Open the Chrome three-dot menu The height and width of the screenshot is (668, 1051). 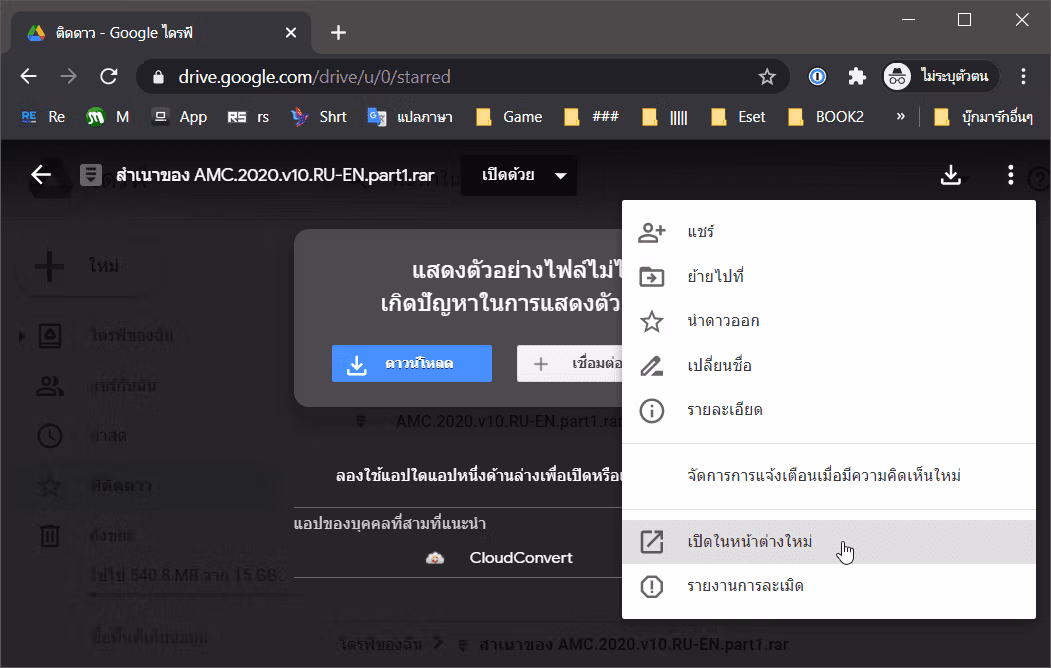1023,76
